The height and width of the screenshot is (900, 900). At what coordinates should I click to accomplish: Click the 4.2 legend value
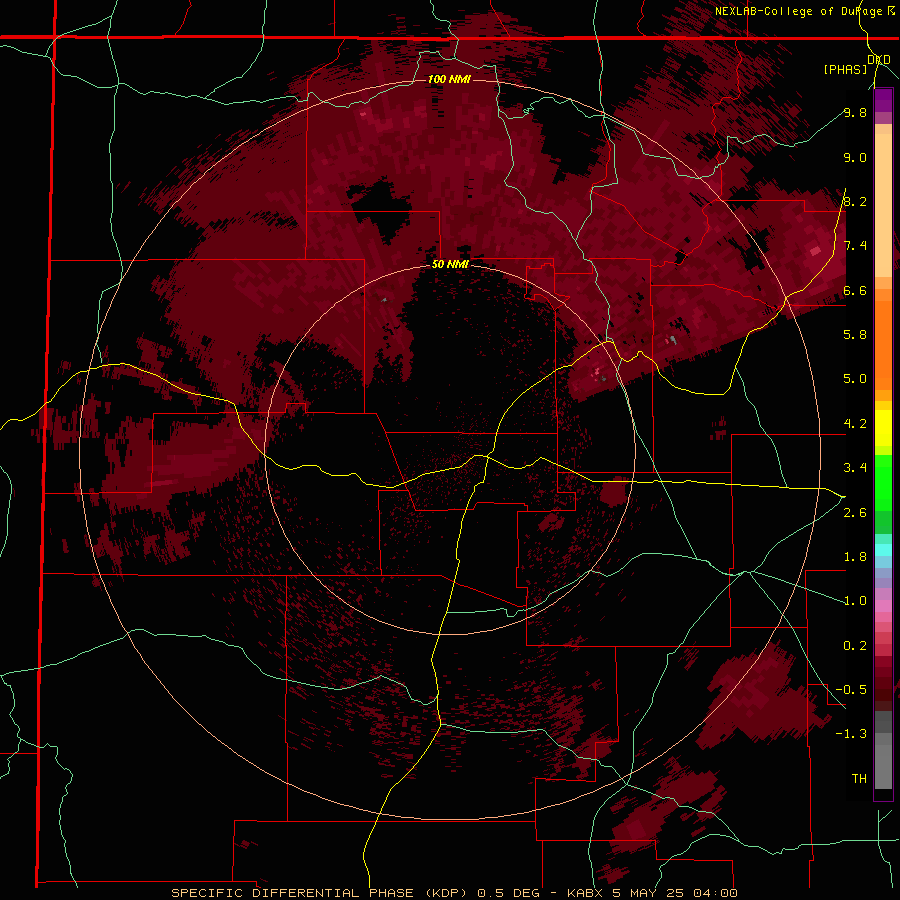pos(855,424)
